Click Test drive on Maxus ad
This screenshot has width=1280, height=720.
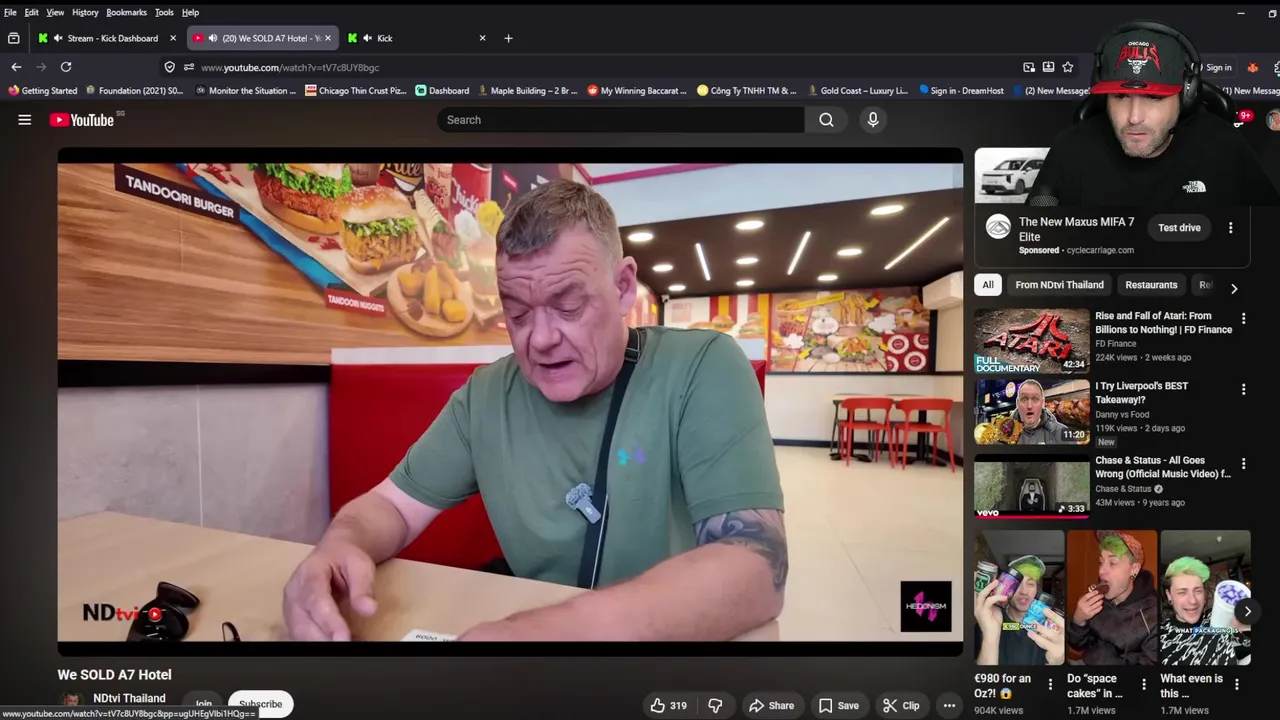1179,228
